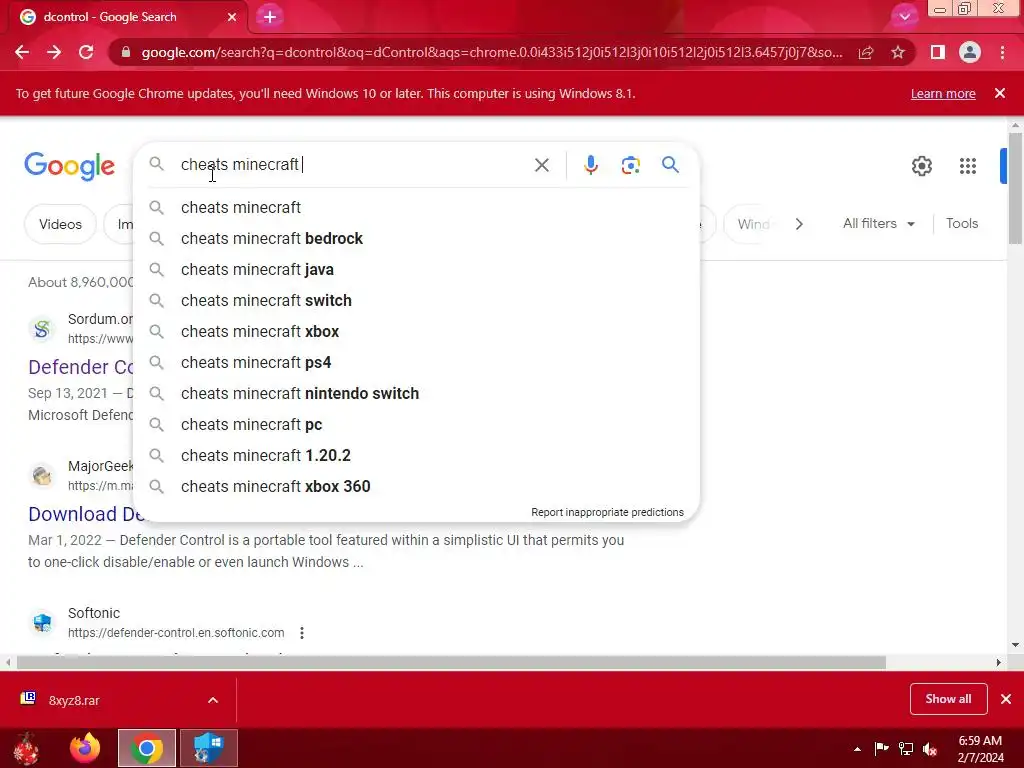
Task: Click Report inappropriate predictions
Action: (x=607, y=513)
